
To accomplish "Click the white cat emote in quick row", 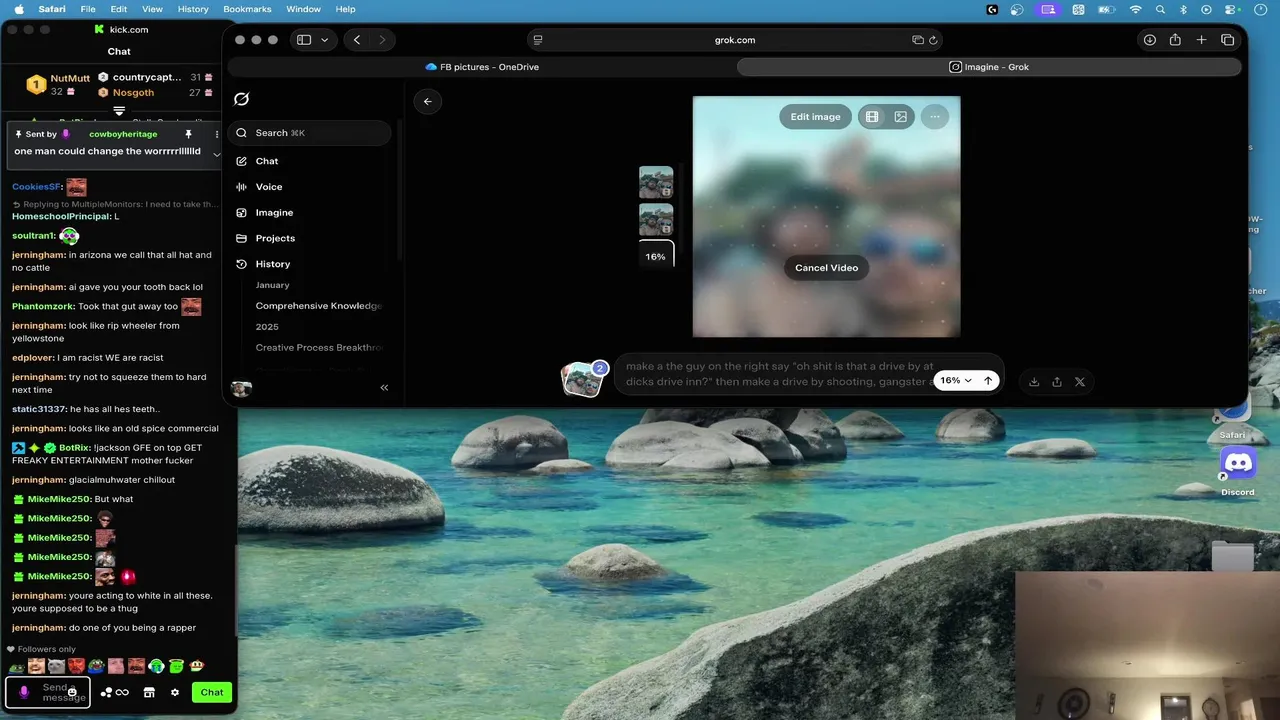I will (56, 666).
